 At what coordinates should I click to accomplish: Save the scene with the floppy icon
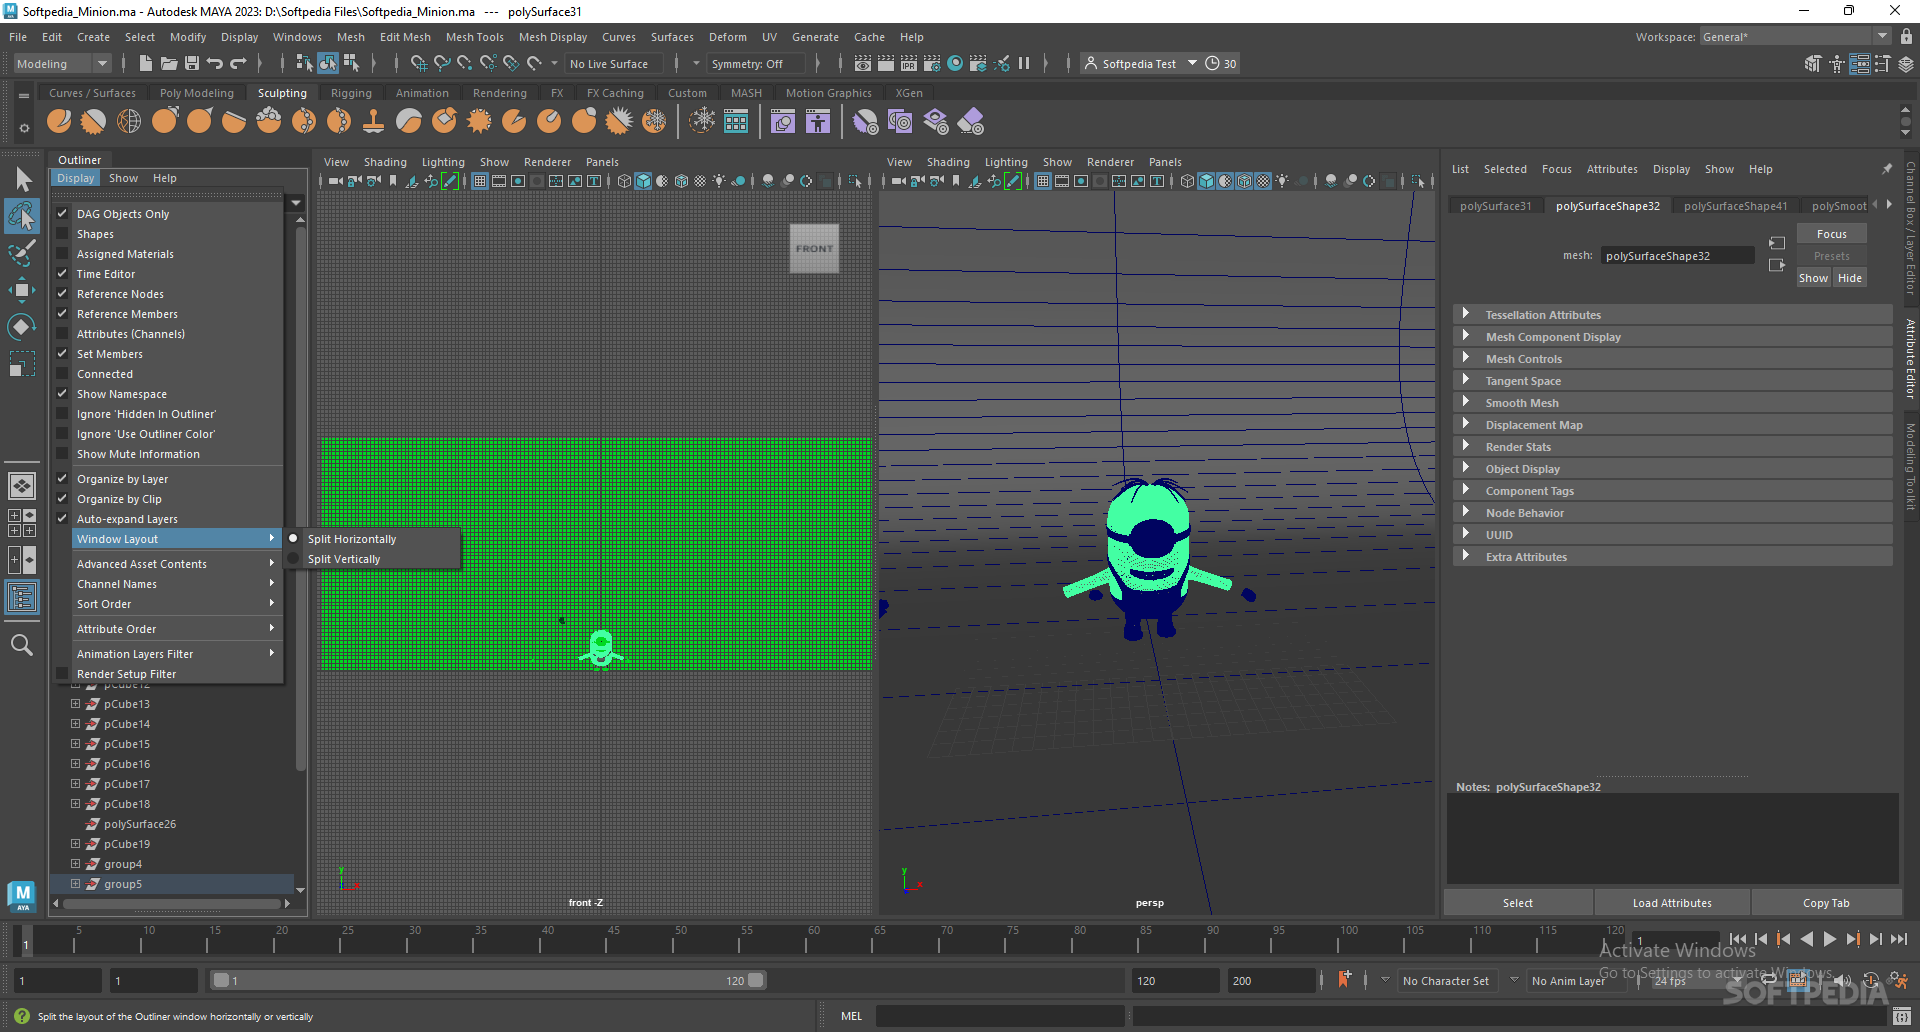pyautogui.click(x=191, y=63)
